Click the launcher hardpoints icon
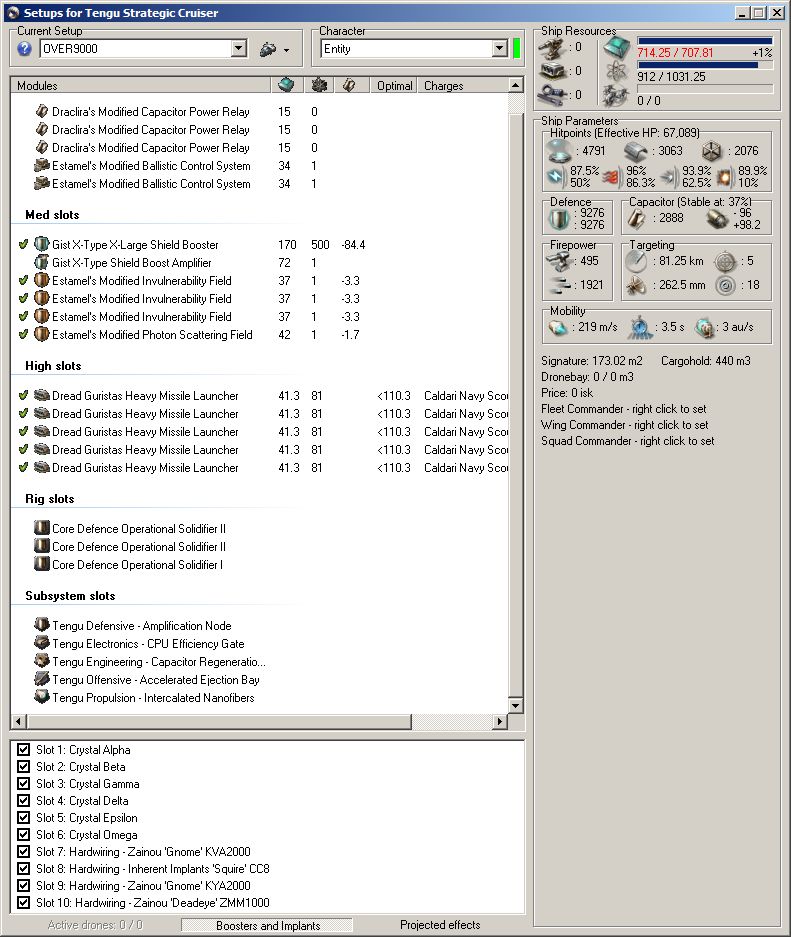The width and height of the screenshot is (791, 937). click(x=552, y=71)
